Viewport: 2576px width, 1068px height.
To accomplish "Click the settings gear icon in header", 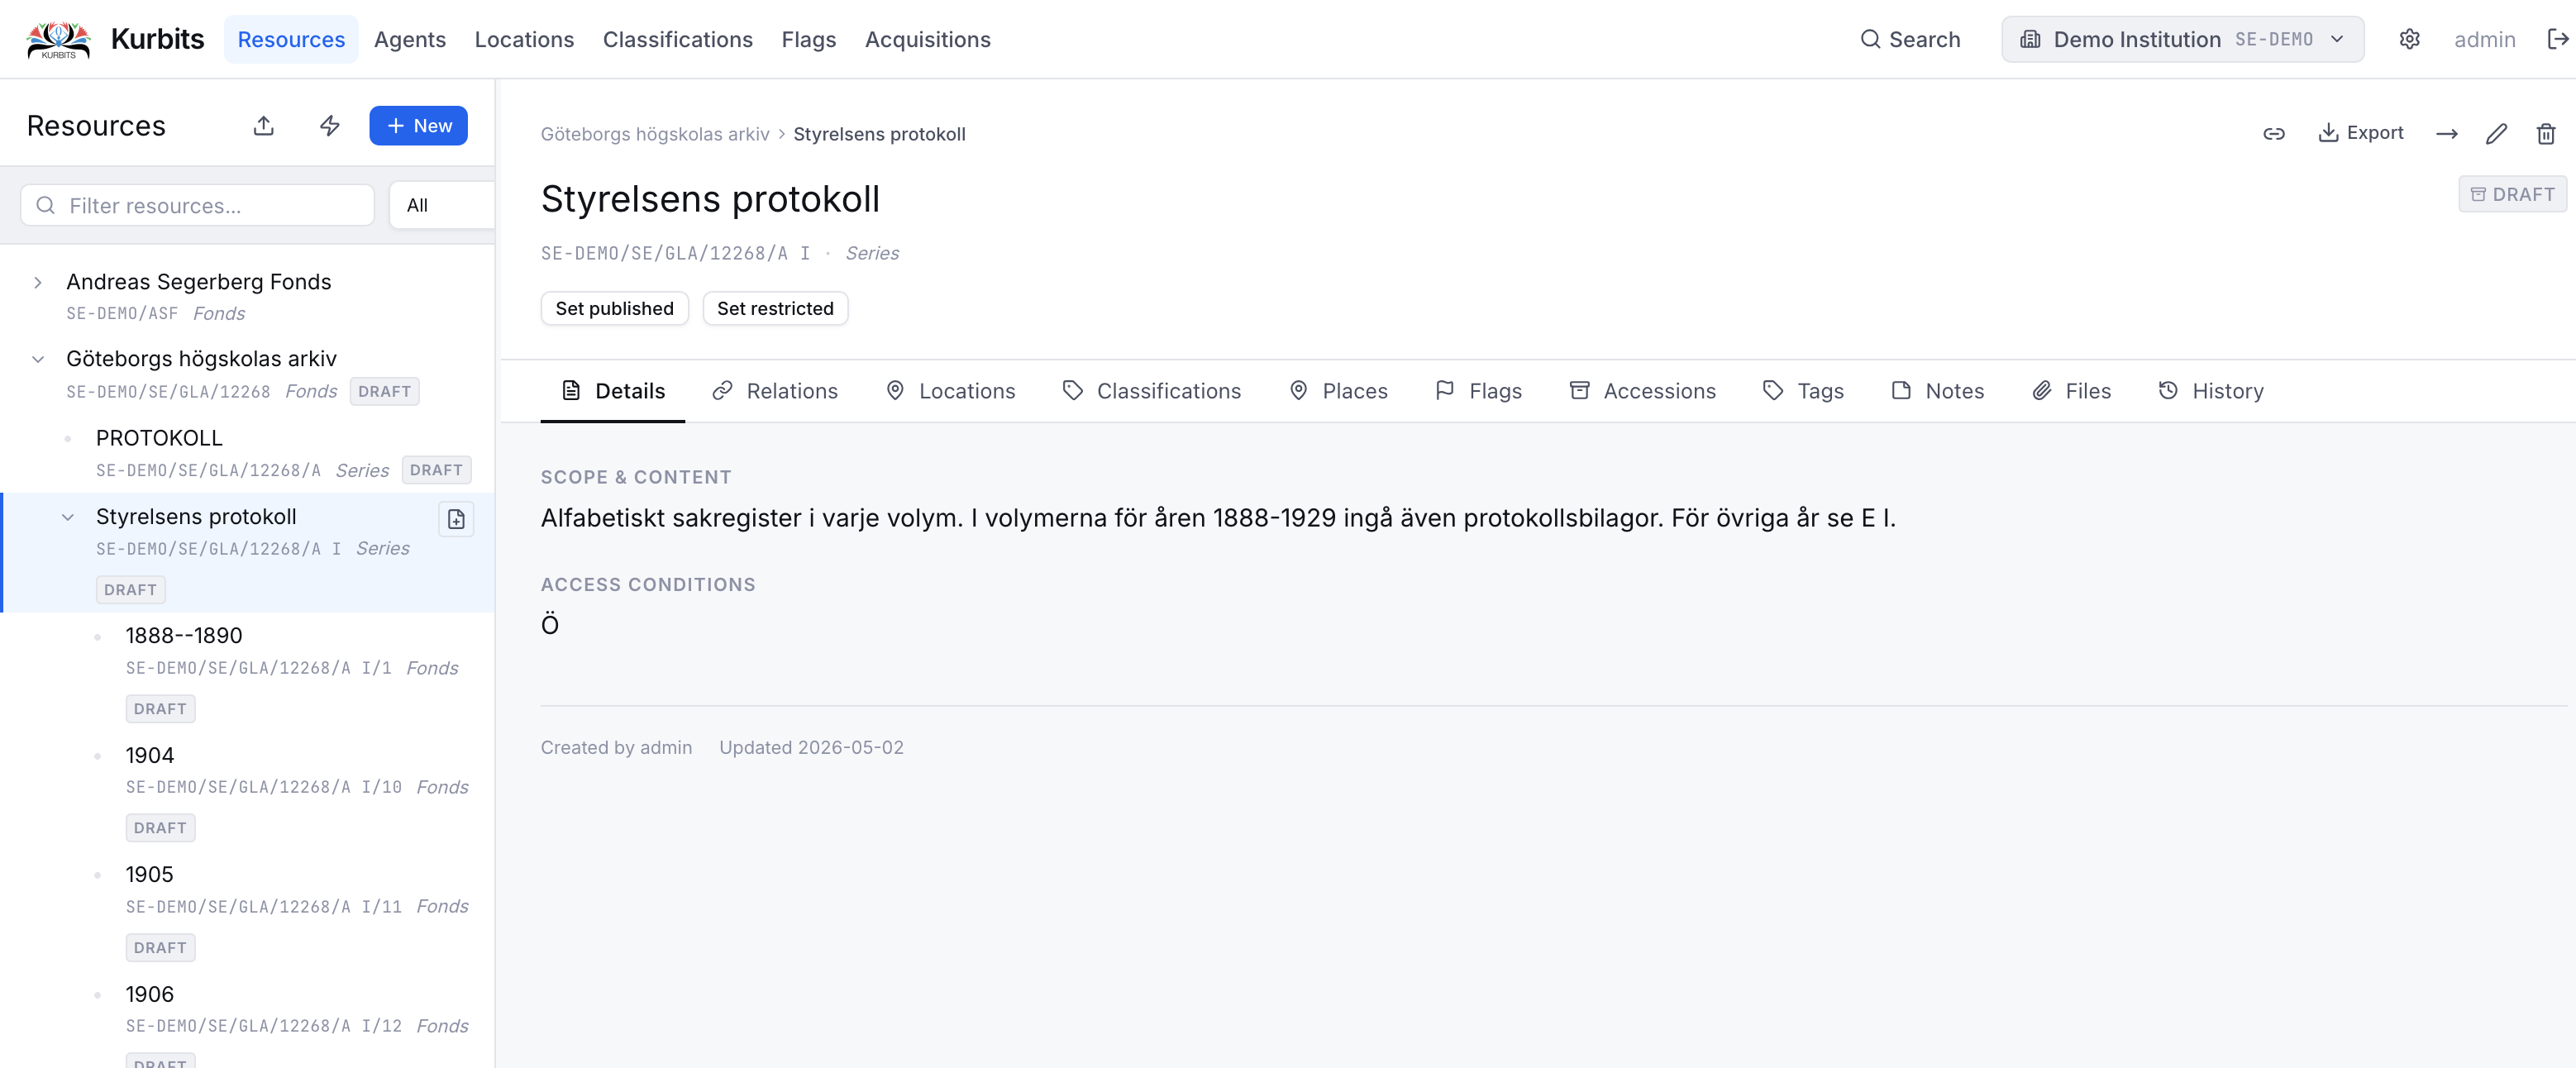I will tap(2409, 39).
